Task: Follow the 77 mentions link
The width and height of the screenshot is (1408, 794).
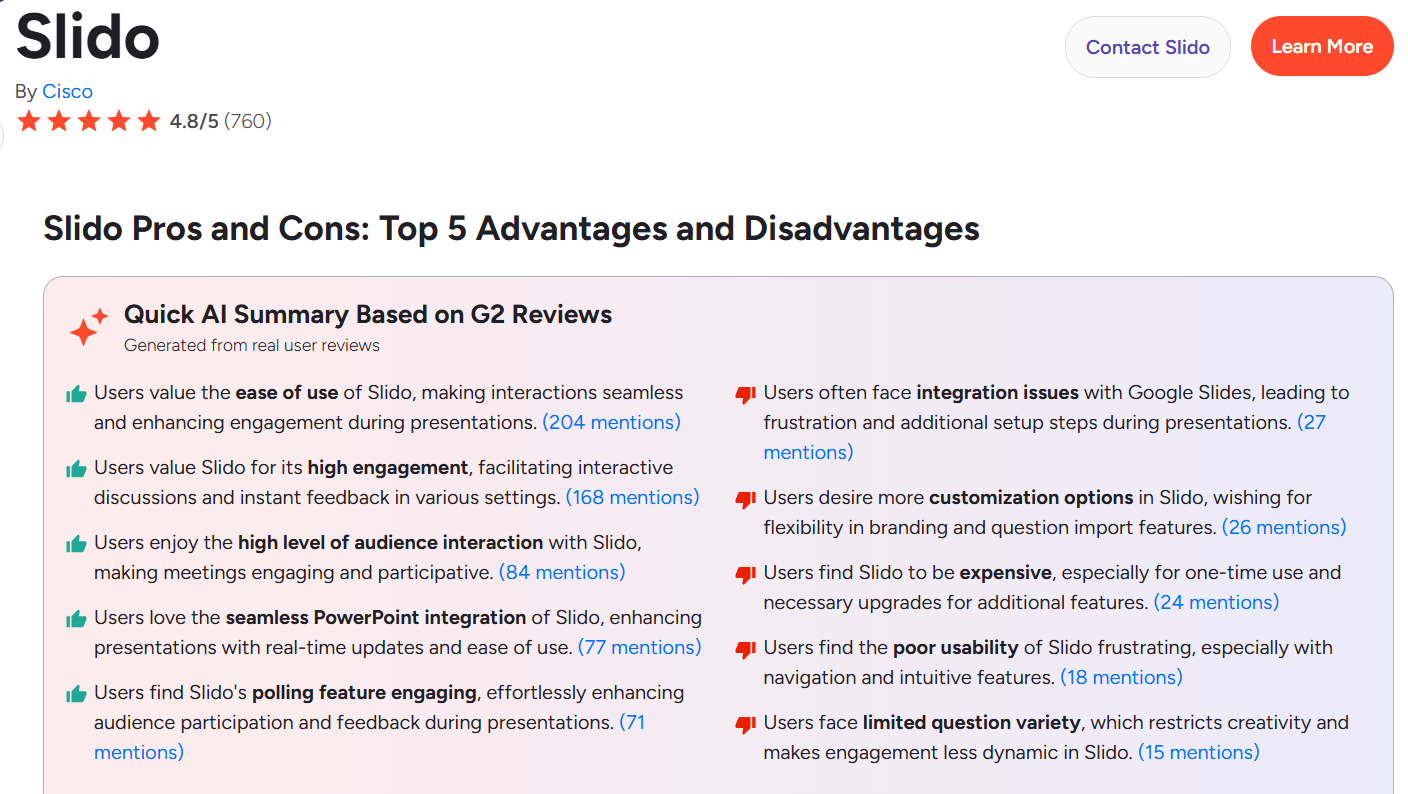Action: point(639,647)
